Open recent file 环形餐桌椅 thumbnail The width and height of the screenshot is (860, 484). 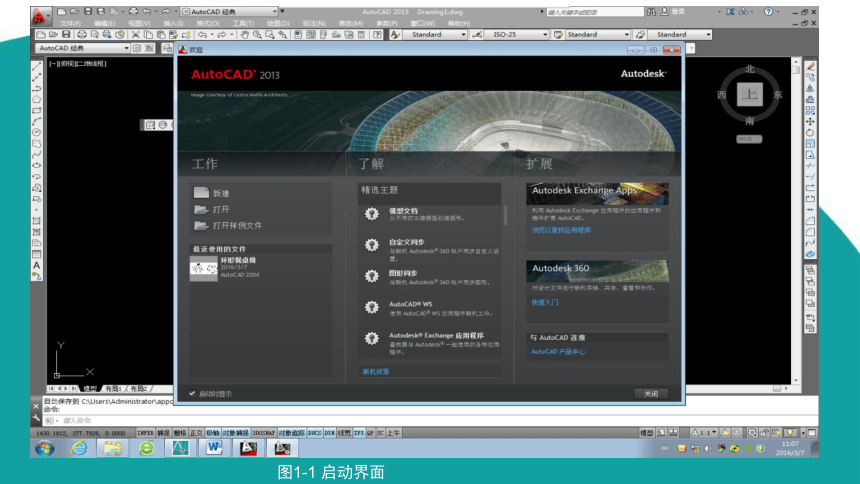coord(203,269)
